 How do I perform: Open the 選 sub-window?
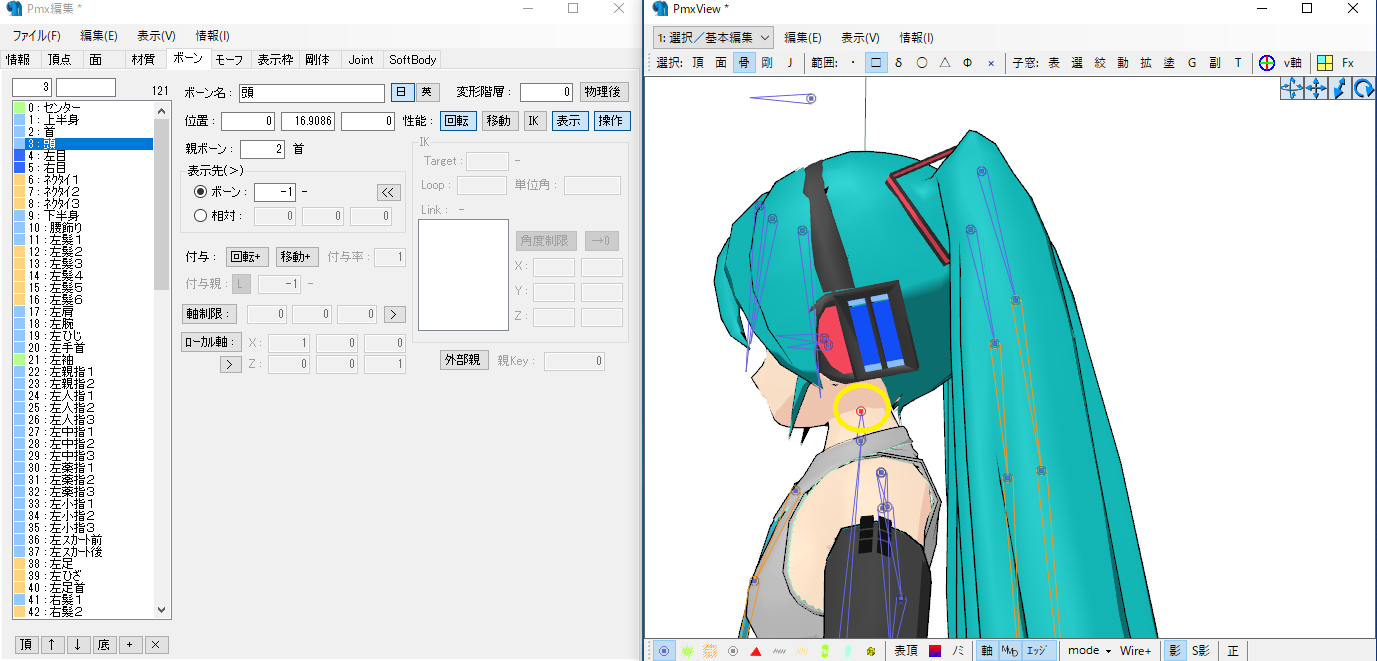pyautogui.click(x=1077, y=62)
